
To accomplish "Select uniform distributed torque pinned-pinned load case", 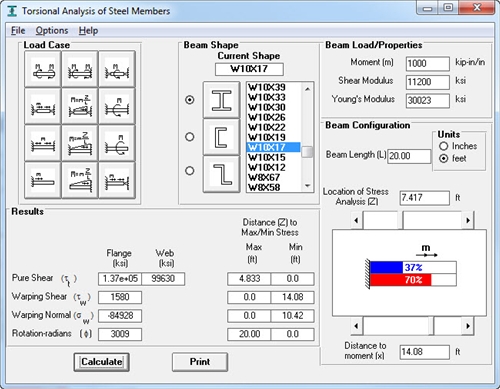I will [43, 106].
